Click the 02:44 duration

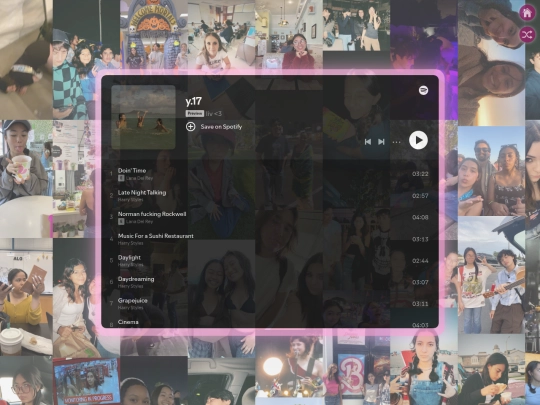click(x=420, y=261)
